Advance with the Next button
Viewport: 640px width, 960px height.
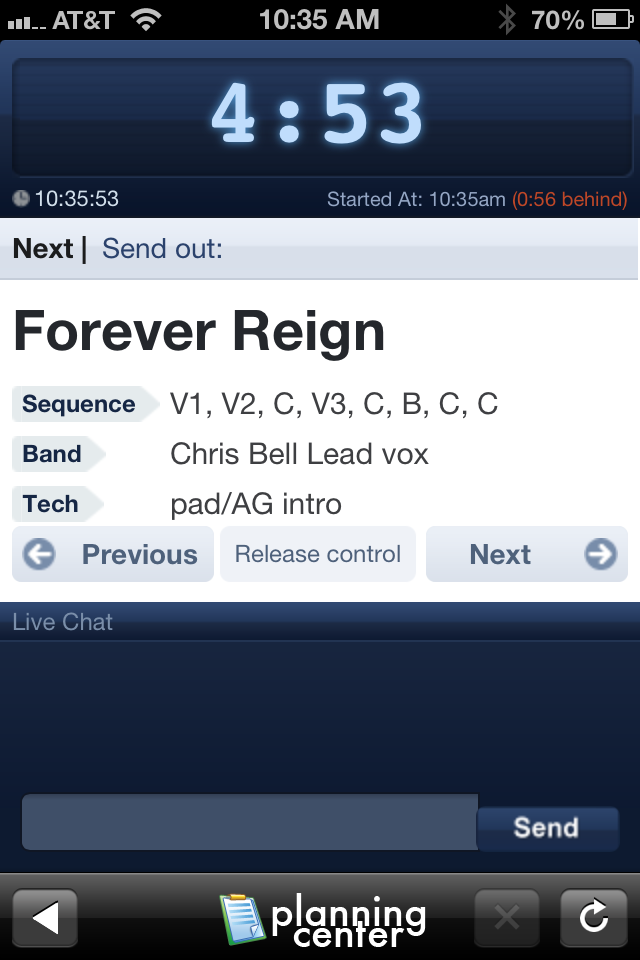click(527, 554)
